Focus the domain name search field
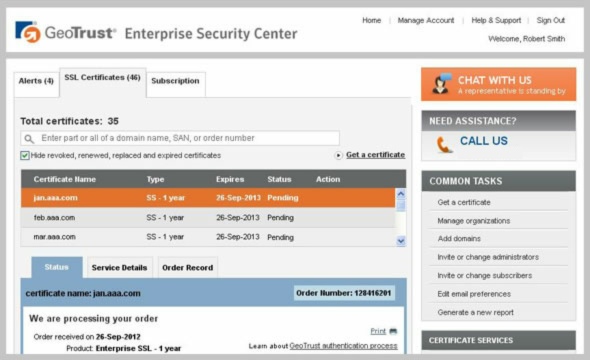The width and height of the screenshot is (590, 360). tap(180, 138)
